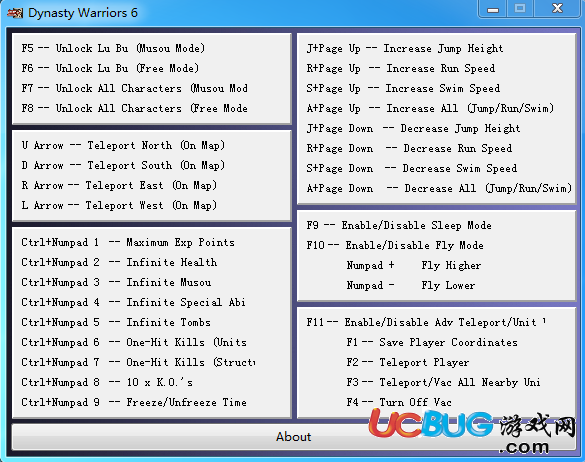Click 'U Arrow -- Teleport North' text
Viewport: 585px width, 462px height.
123,145
